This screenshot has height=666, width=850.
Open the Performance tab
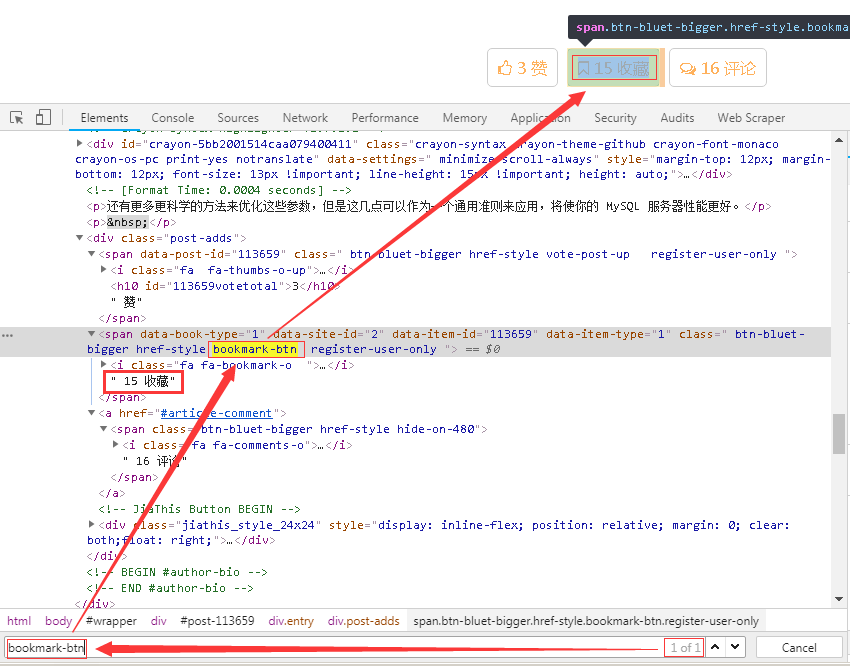(x=385, y=118)
